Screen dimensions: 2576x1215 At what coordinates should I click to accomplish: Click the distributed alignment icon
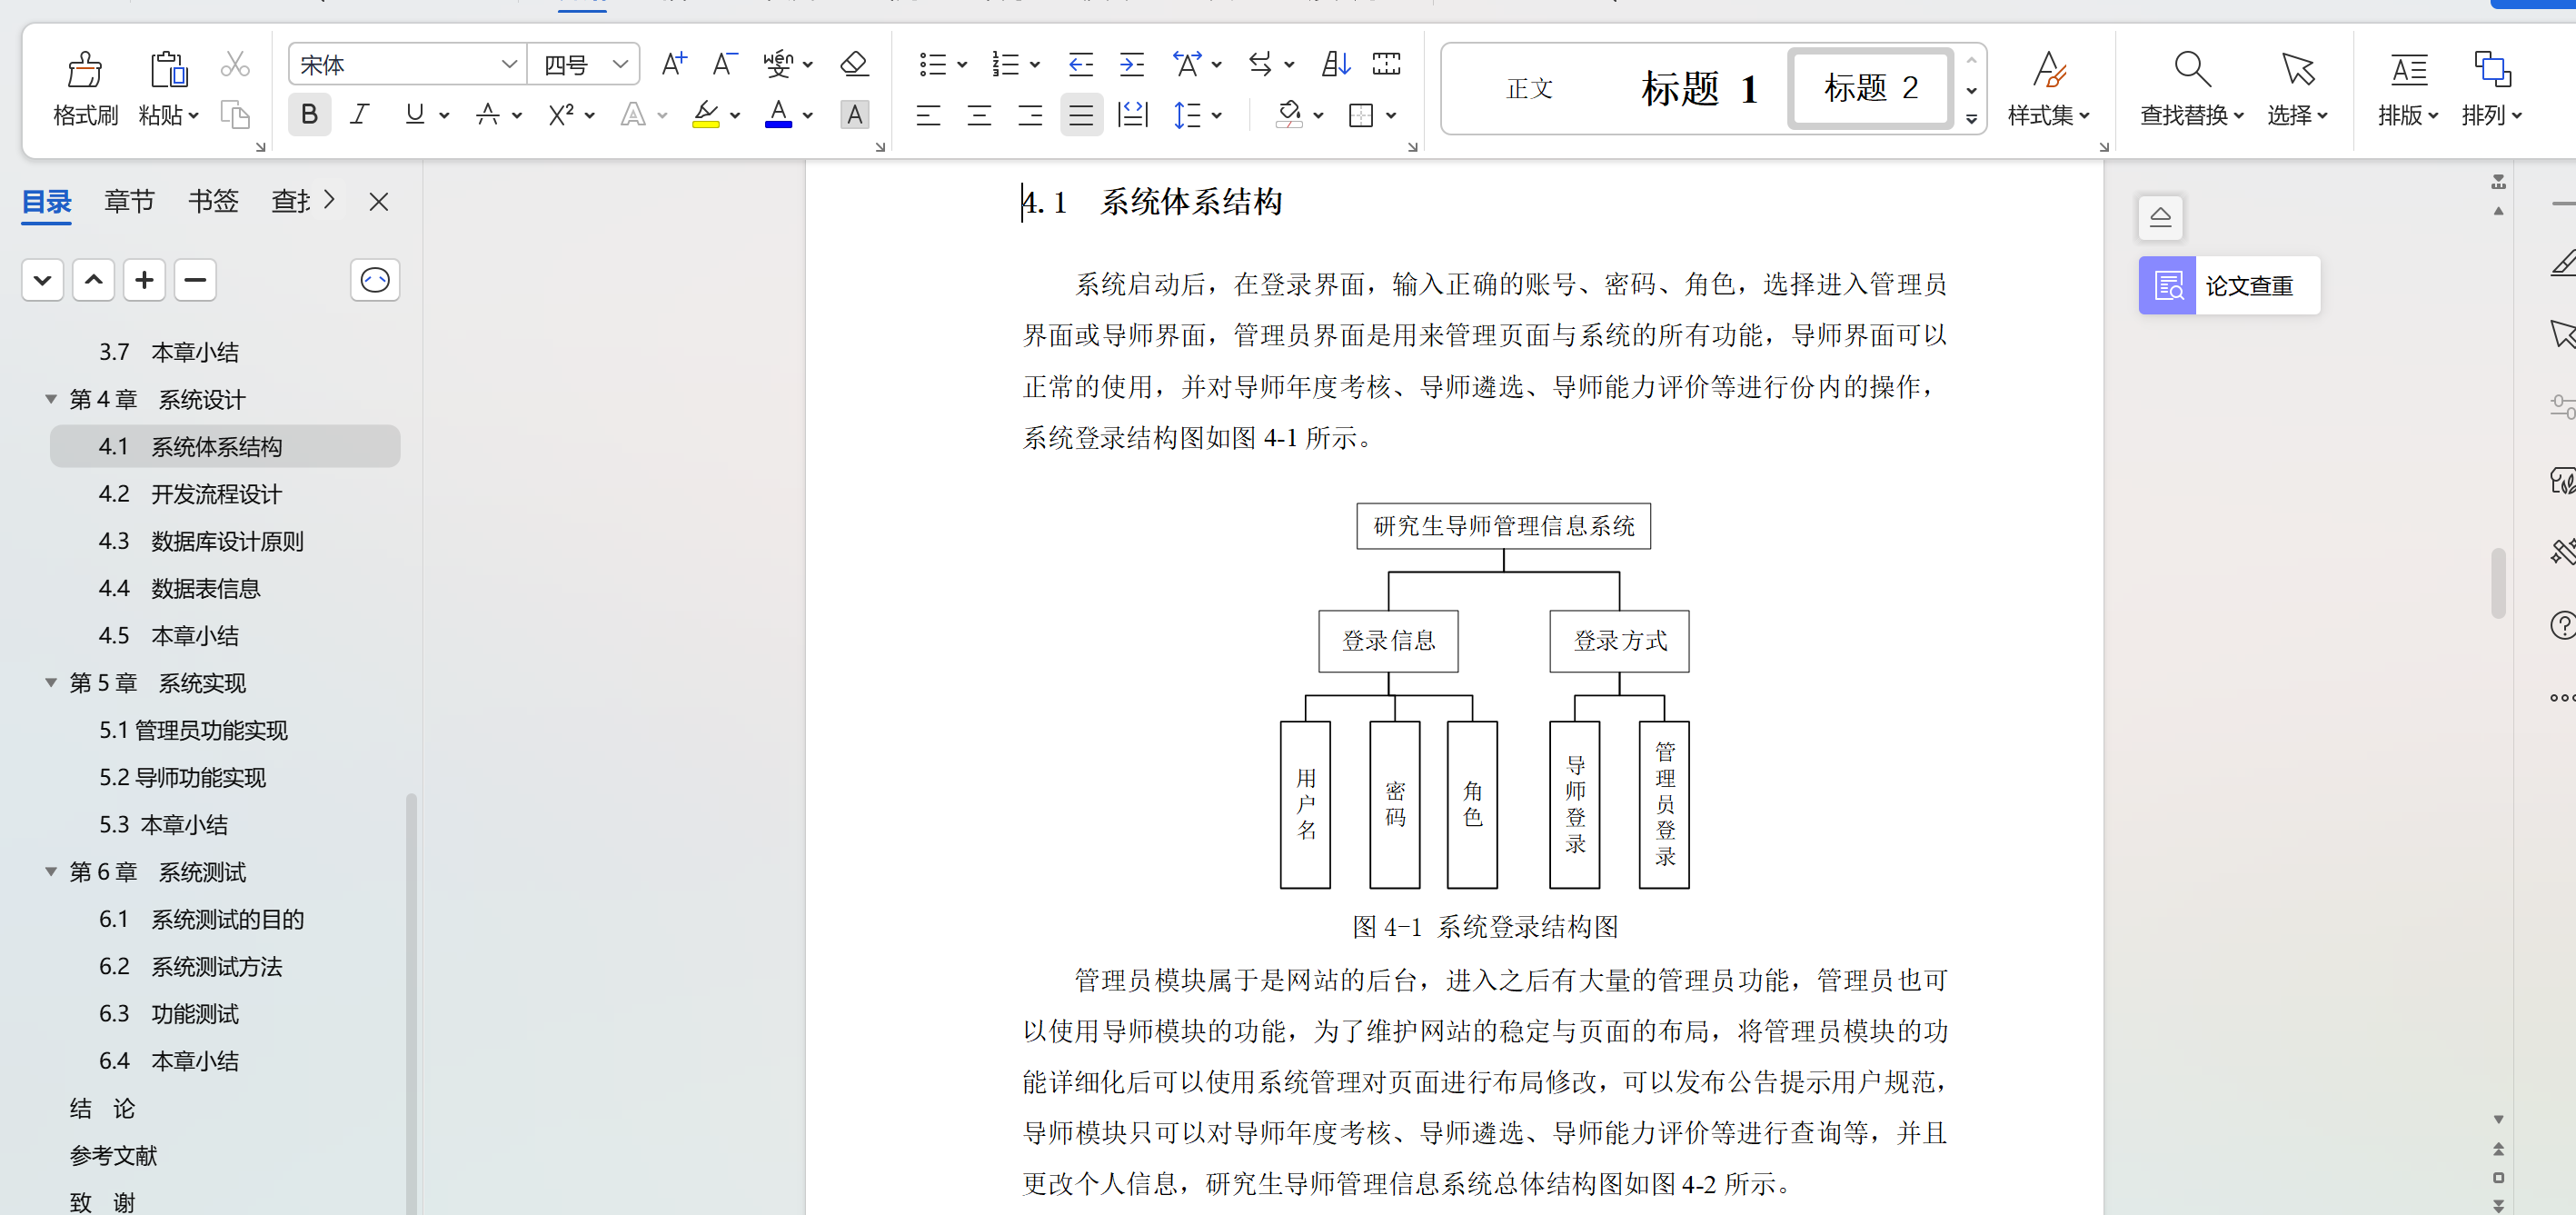pos(1132,115)
